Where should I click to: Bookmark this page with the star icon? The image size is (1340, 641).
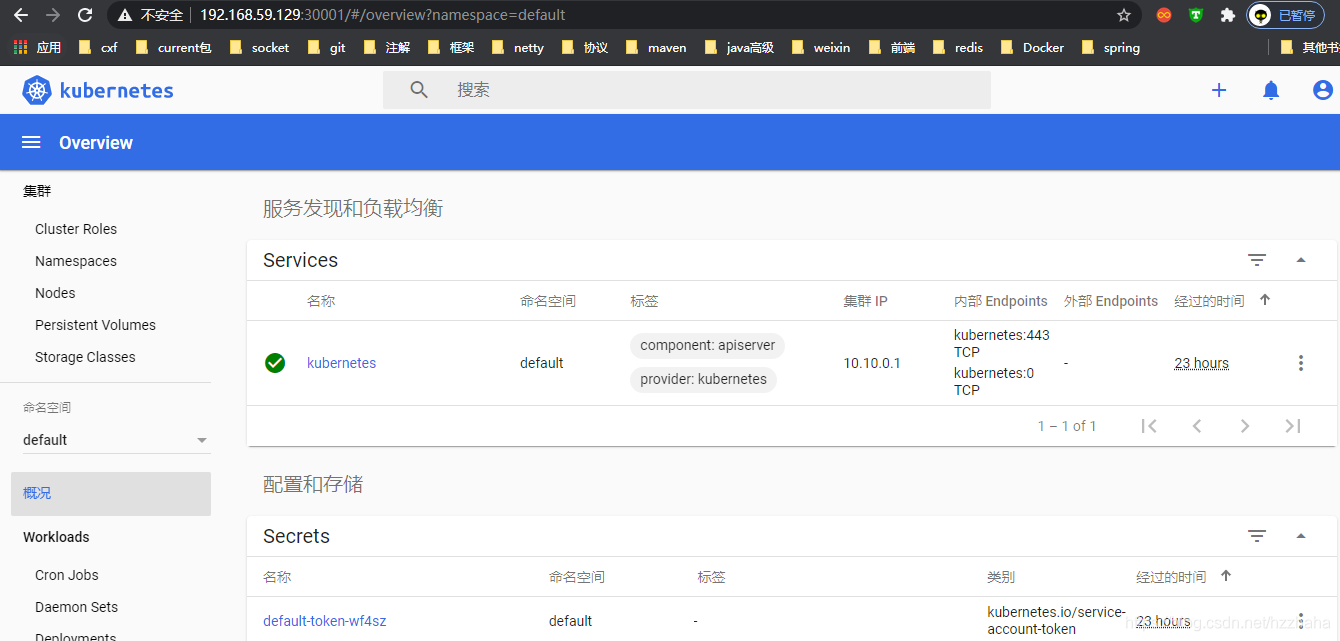click(x=1124, y=15)
